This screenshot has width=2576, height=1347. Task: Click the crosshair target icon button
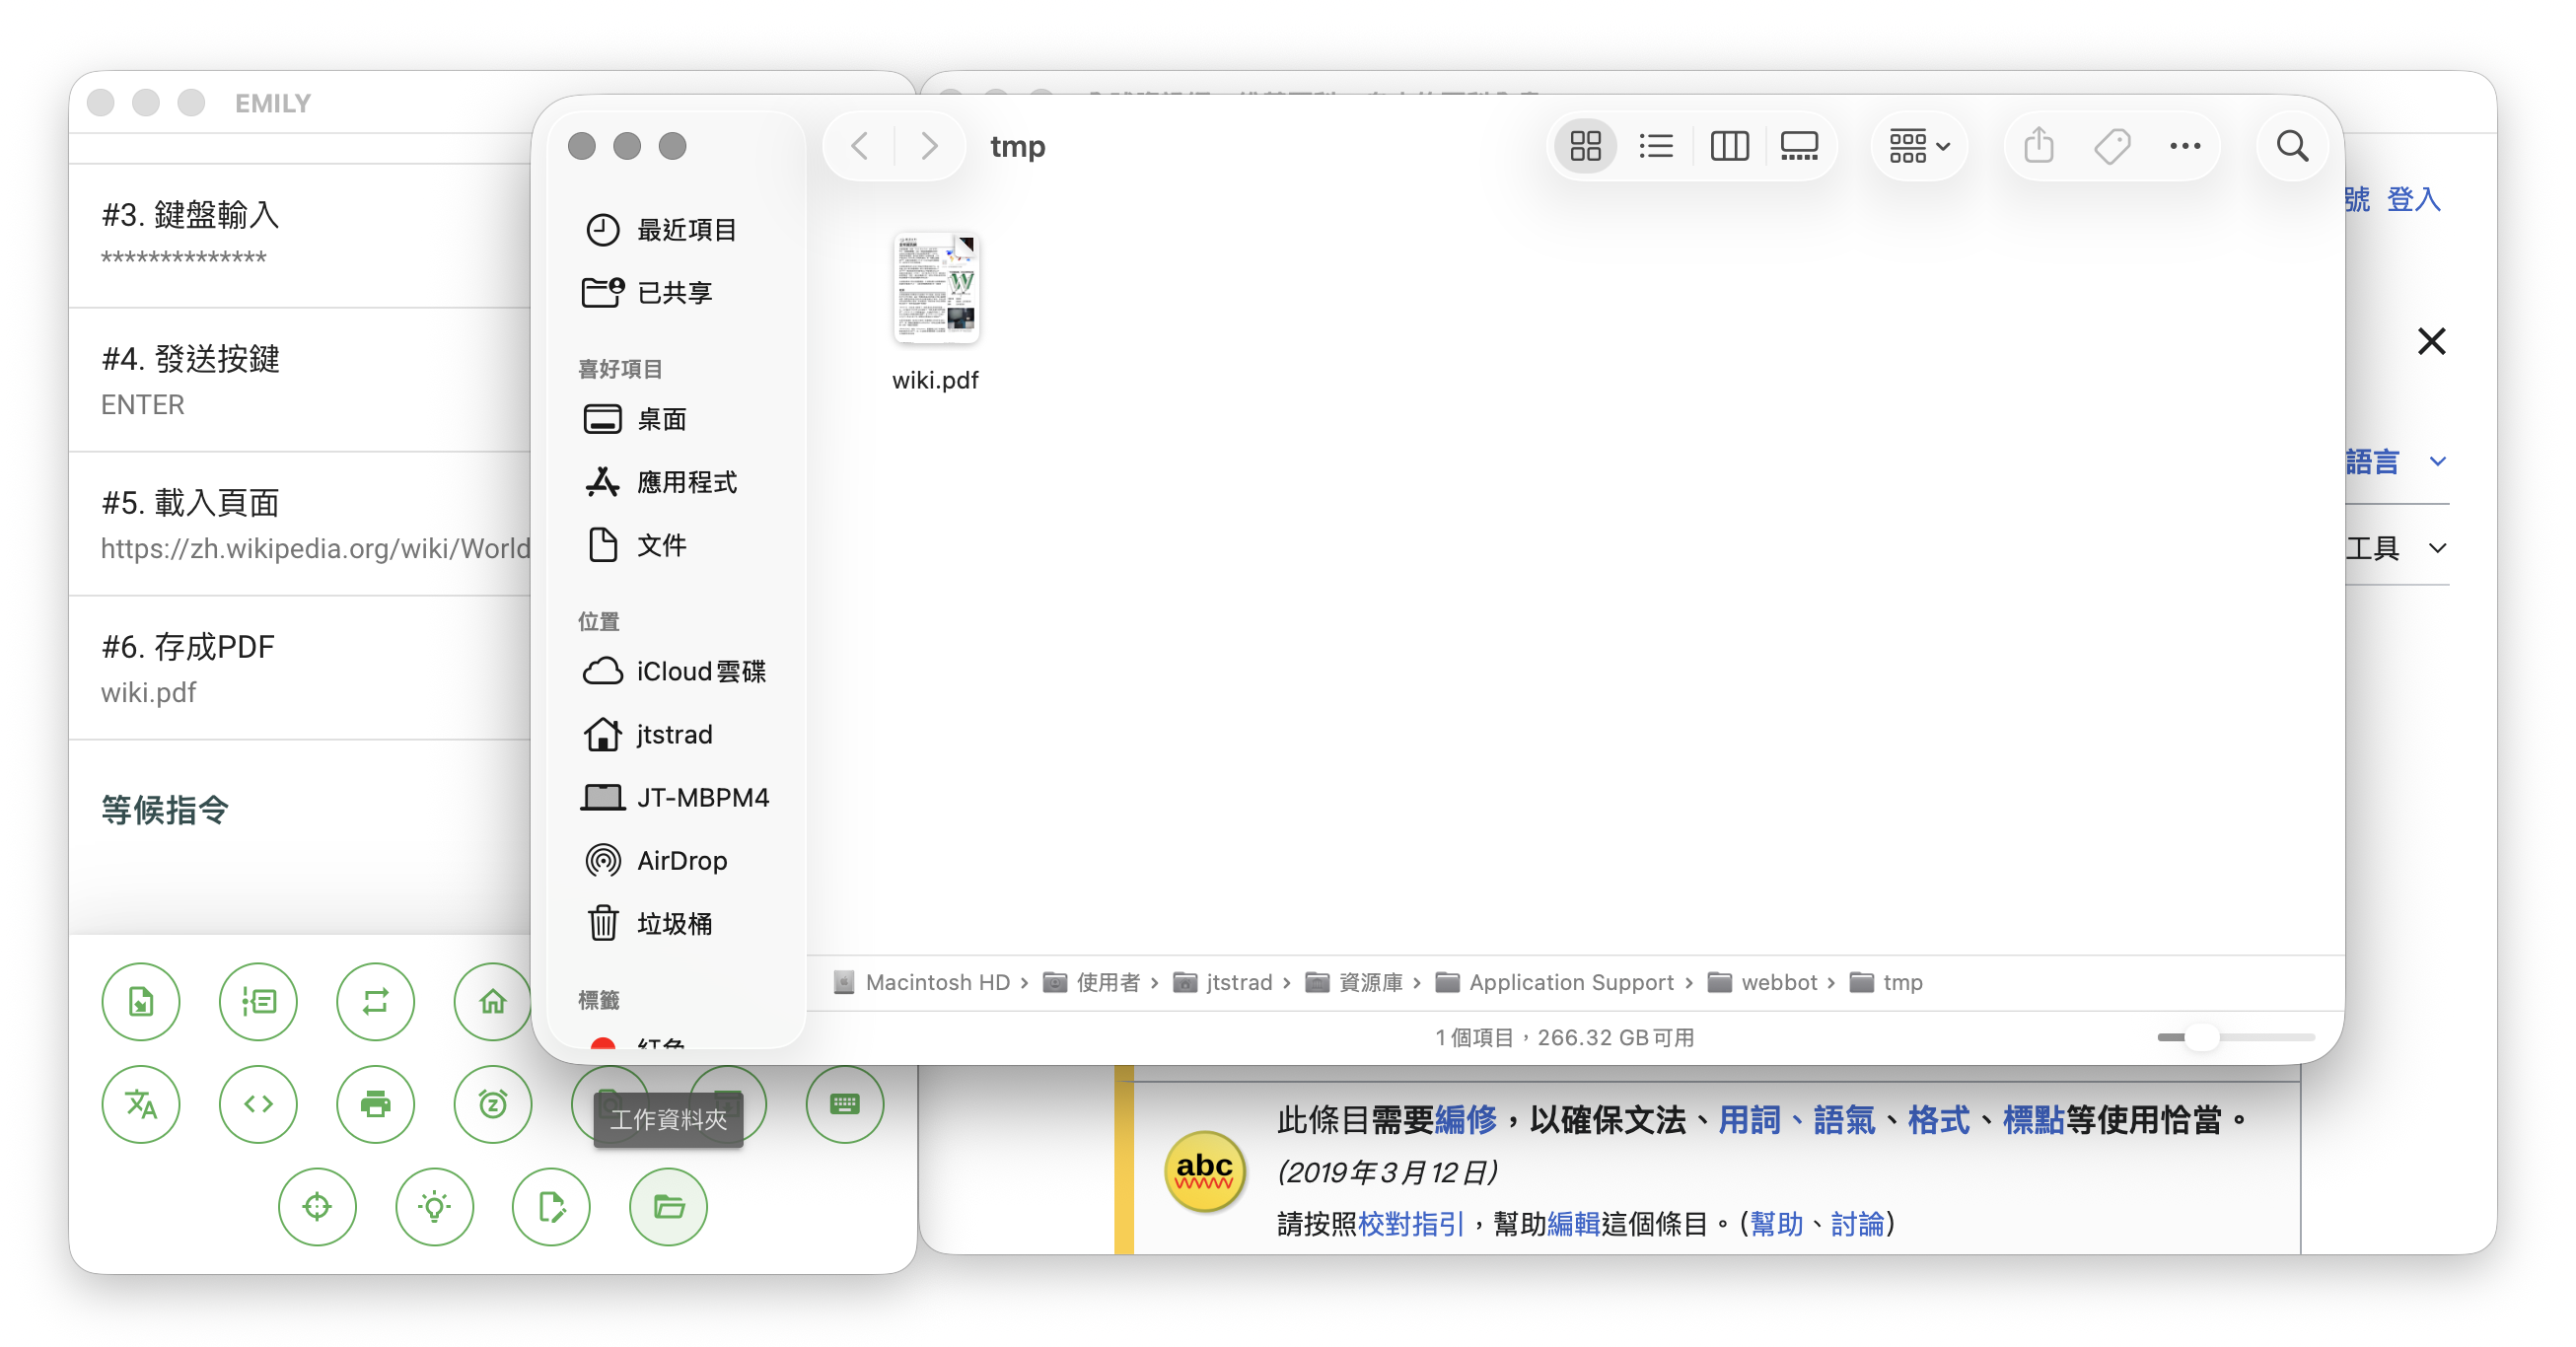click(x=317, y=1207)
